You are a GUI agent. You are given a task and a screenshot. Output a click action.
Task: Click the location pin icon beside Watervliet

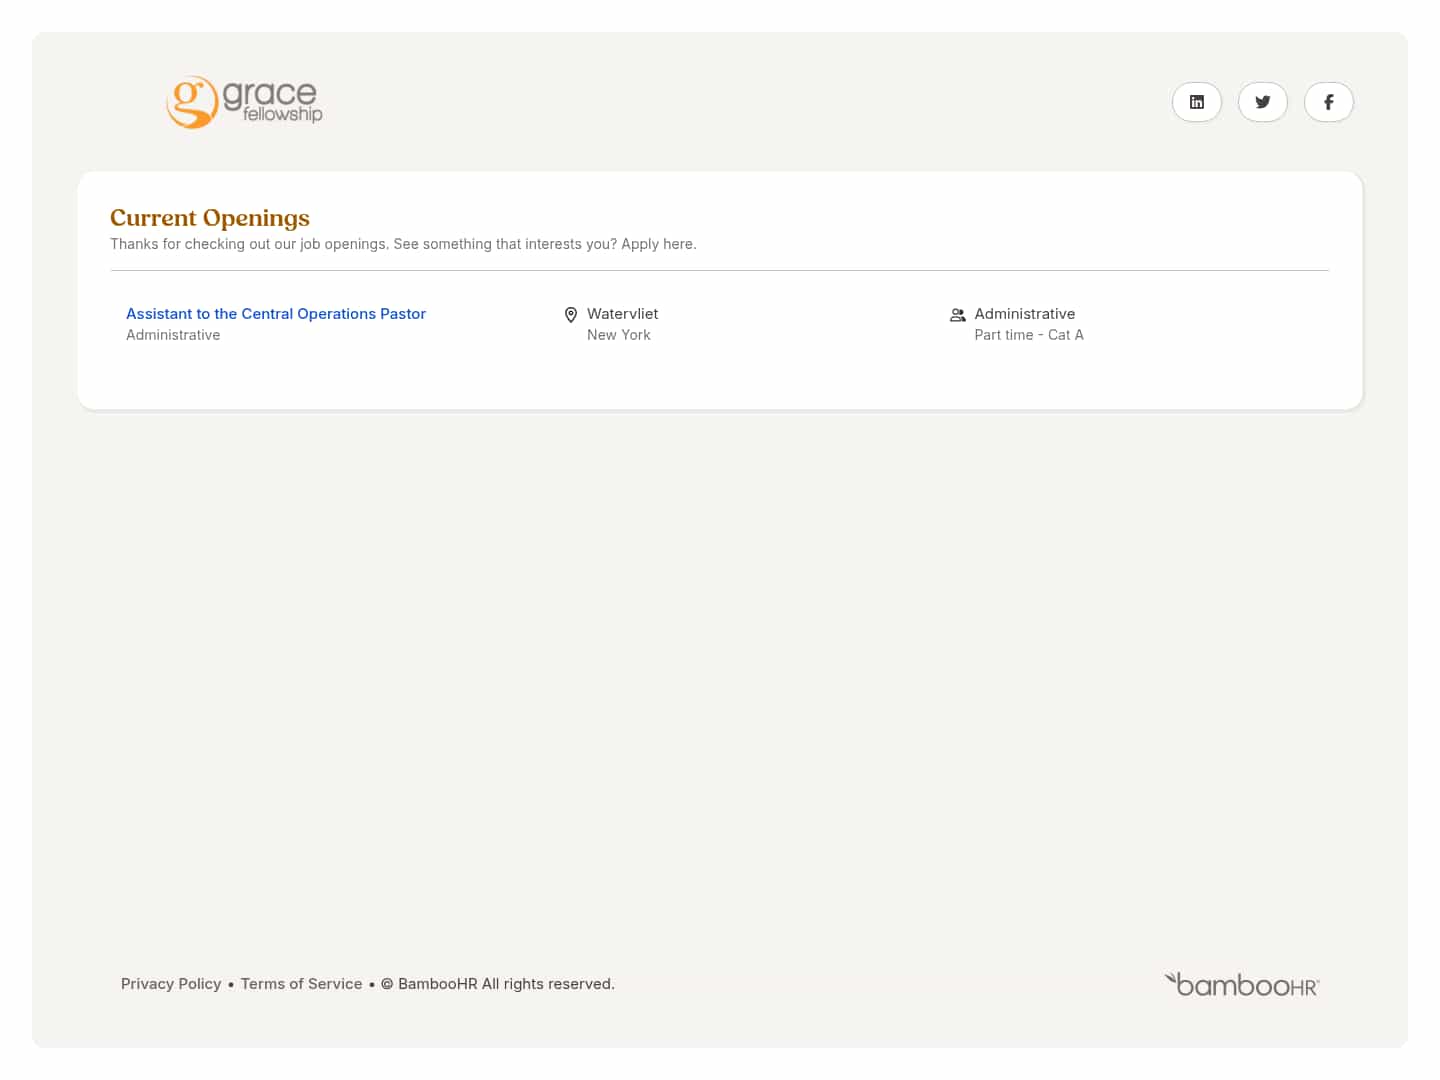pyautogui.click(x=571, y=315)
